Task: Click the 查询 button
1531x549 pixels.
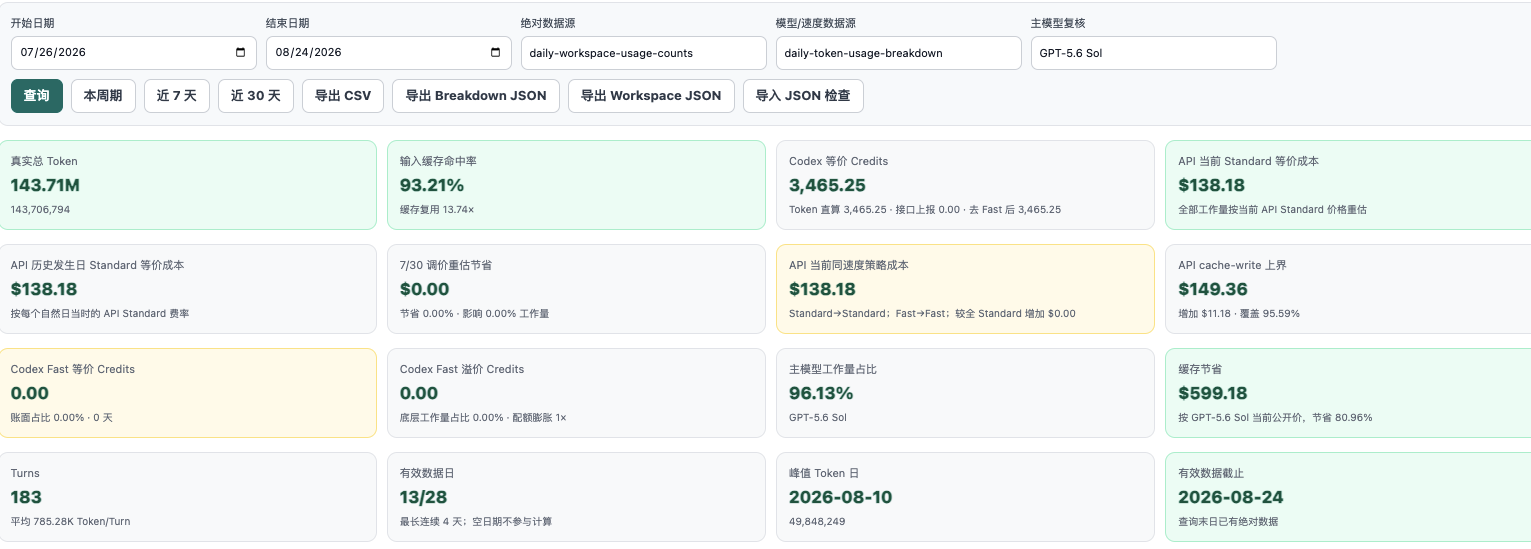Action: click(x=37, y=96)
